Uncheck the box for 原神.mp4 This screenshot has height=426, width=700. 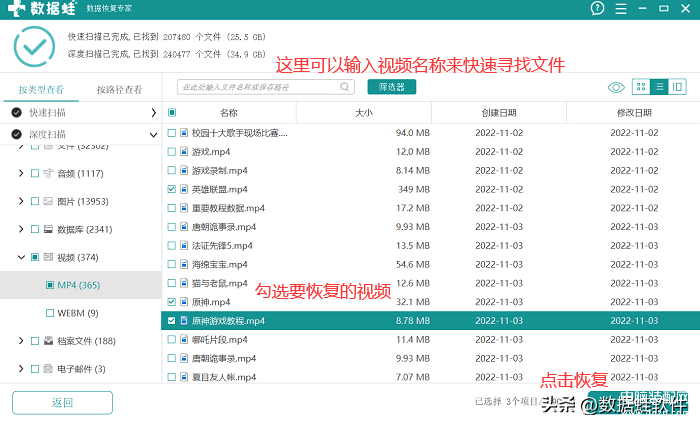tap(171, 302)
